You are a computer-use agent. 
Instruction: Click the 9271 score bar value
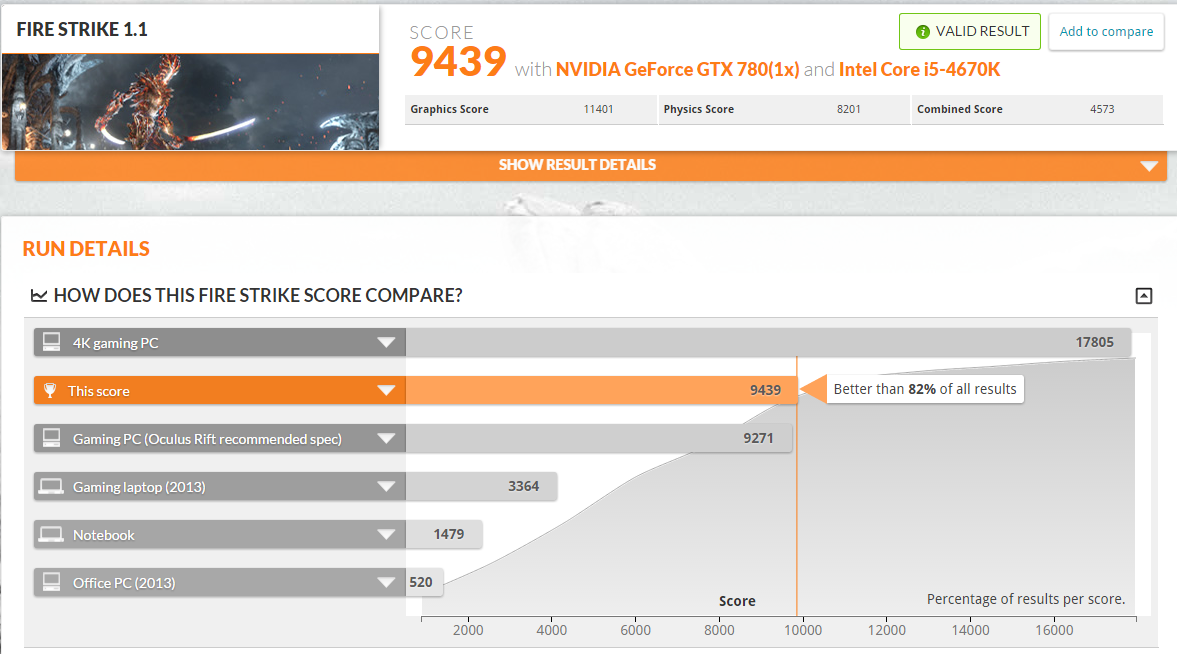[x=758, y=438]
